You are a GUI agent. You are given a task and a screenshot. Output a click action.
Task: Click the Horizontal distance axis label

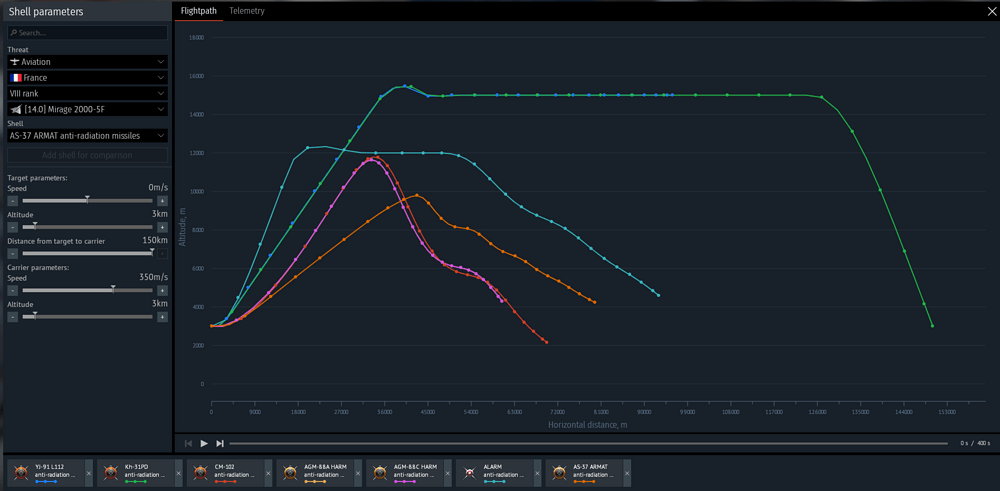pyautogui.click(x=587, y=425)
